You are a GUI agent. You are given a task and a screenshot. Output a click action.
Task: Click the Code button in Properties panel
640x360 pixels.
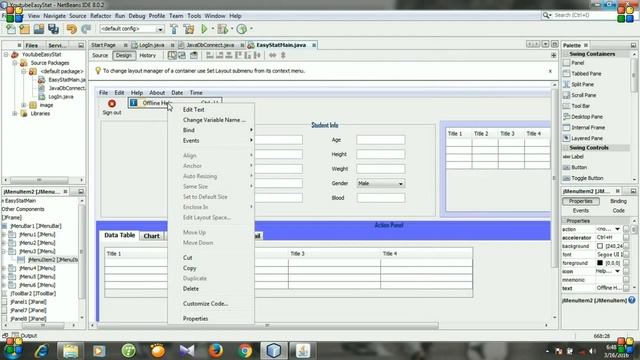(618, 211)
